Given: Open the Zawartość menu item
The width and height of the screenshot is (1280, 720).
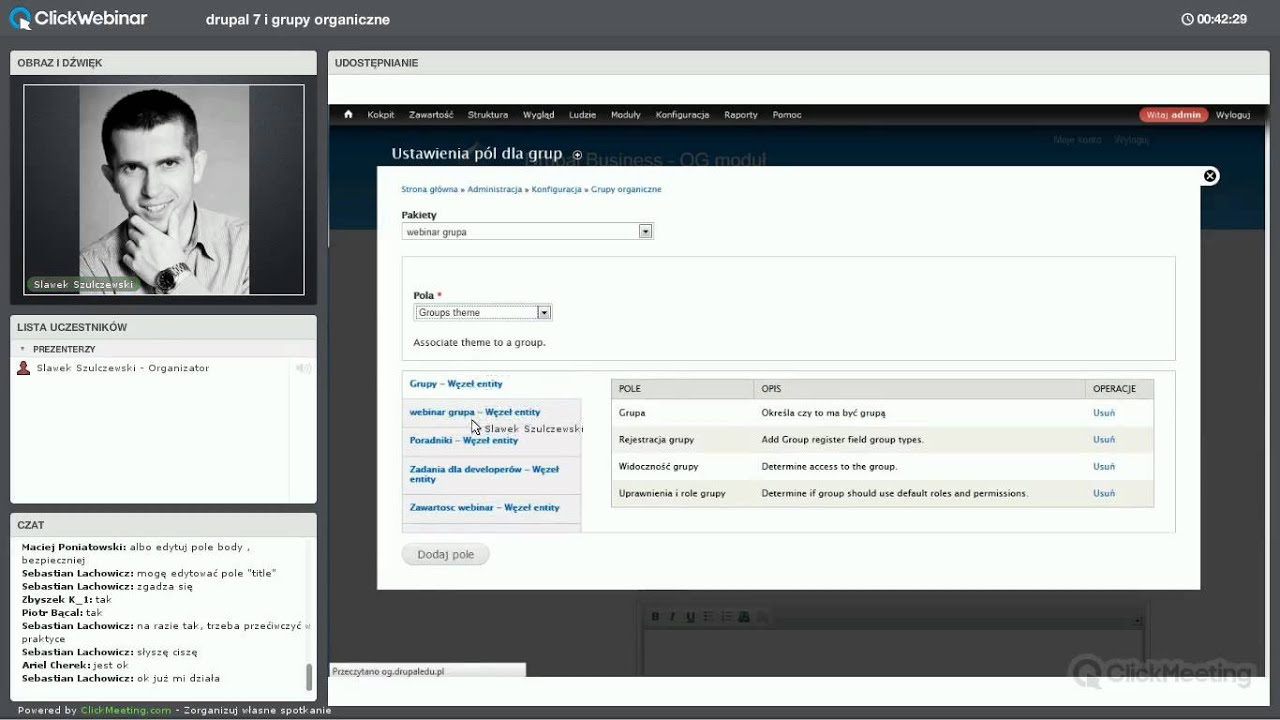Looking at the screenshot, I should point(431,115).
